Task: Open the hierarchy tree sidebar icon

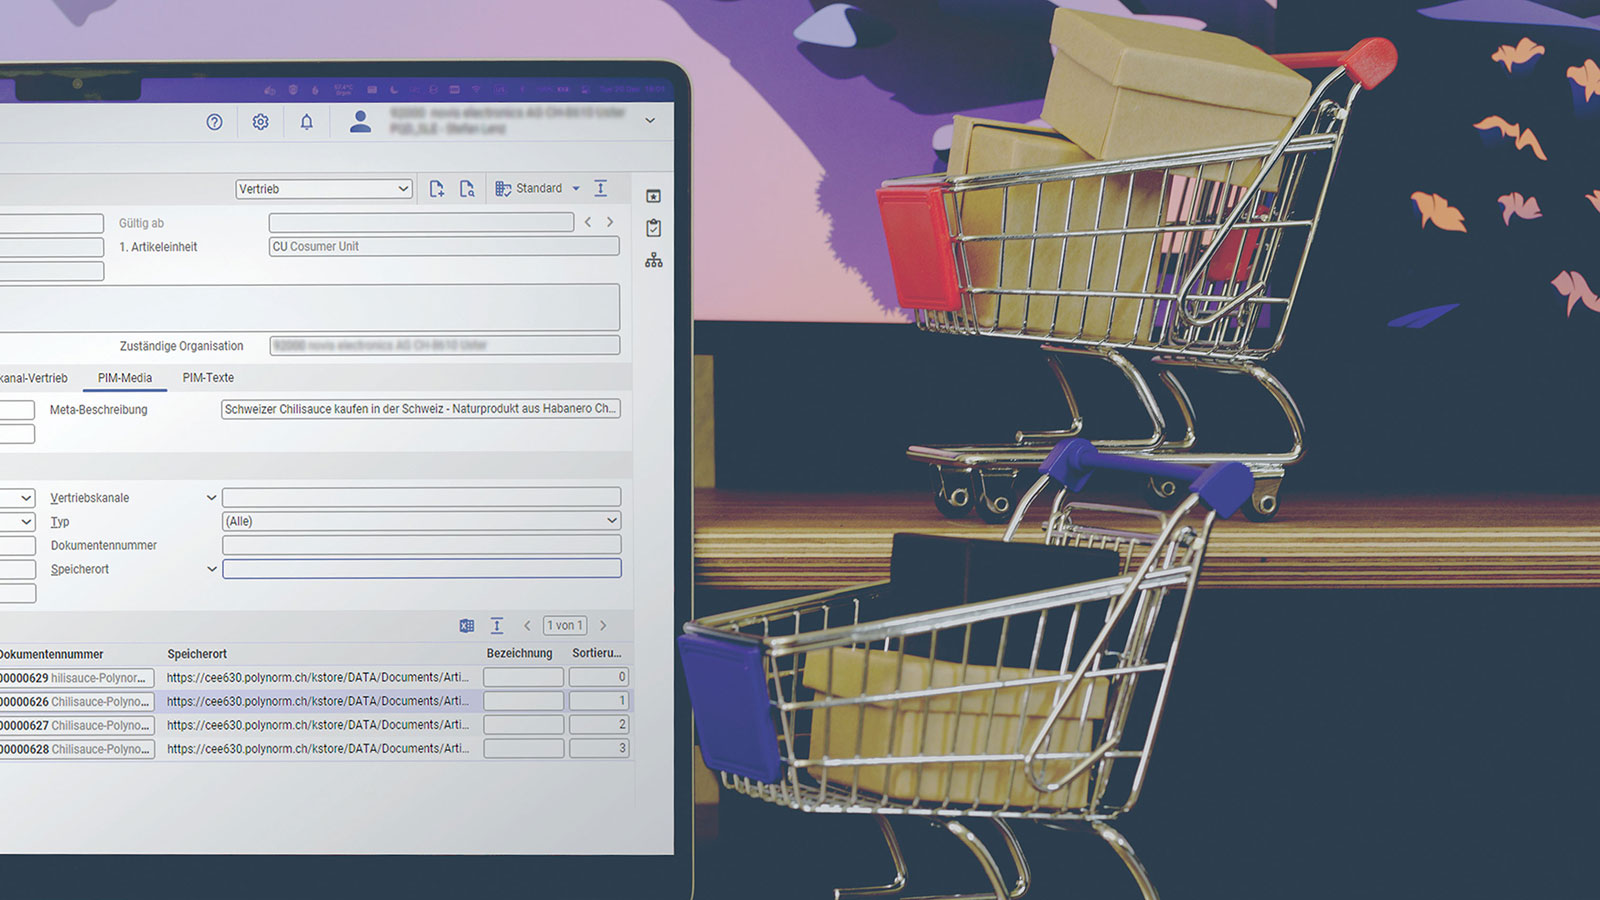Action: 653,260
